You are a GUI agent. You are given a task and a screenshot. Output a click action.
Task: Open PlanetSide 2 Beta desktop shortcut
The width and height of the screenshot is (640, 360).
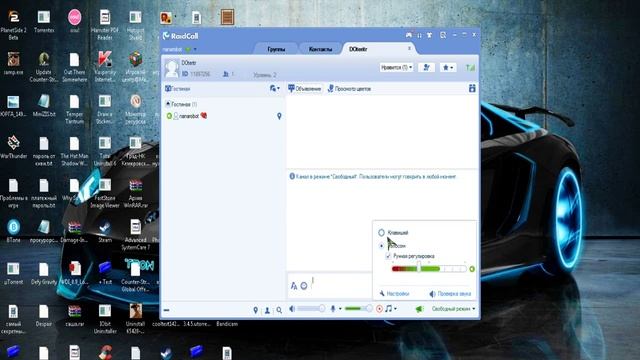coord(13,25)
